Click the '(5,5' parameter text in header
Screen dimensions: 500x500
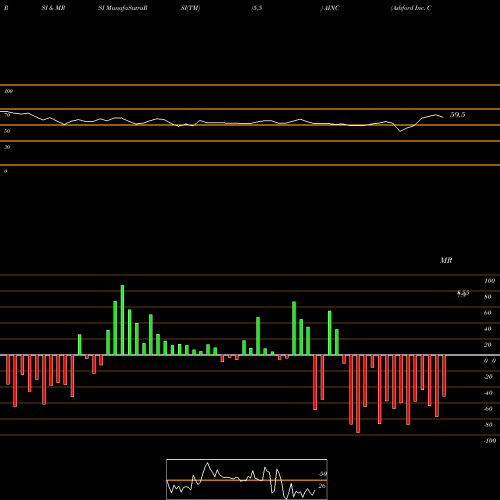[257, 8]
